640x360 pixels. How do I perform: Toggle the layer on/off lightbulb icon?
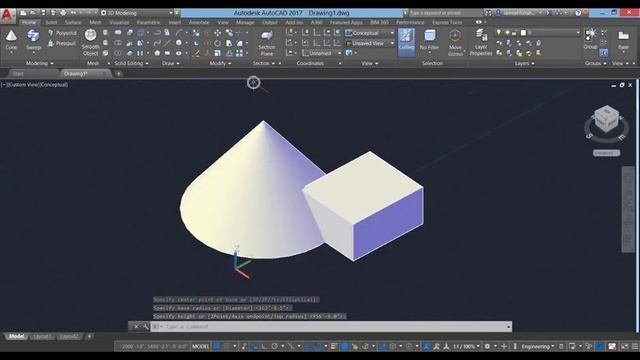point(498,33)
